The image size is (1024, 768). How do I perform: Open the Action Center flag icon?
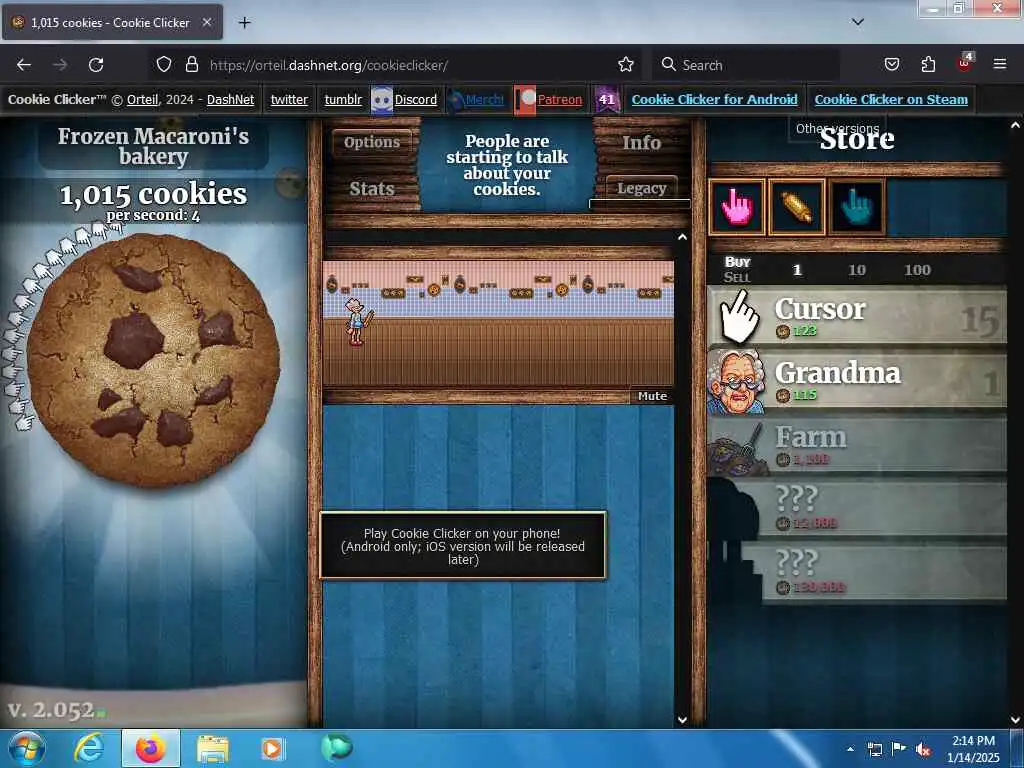pyautogui.click(x=898, y=749)
